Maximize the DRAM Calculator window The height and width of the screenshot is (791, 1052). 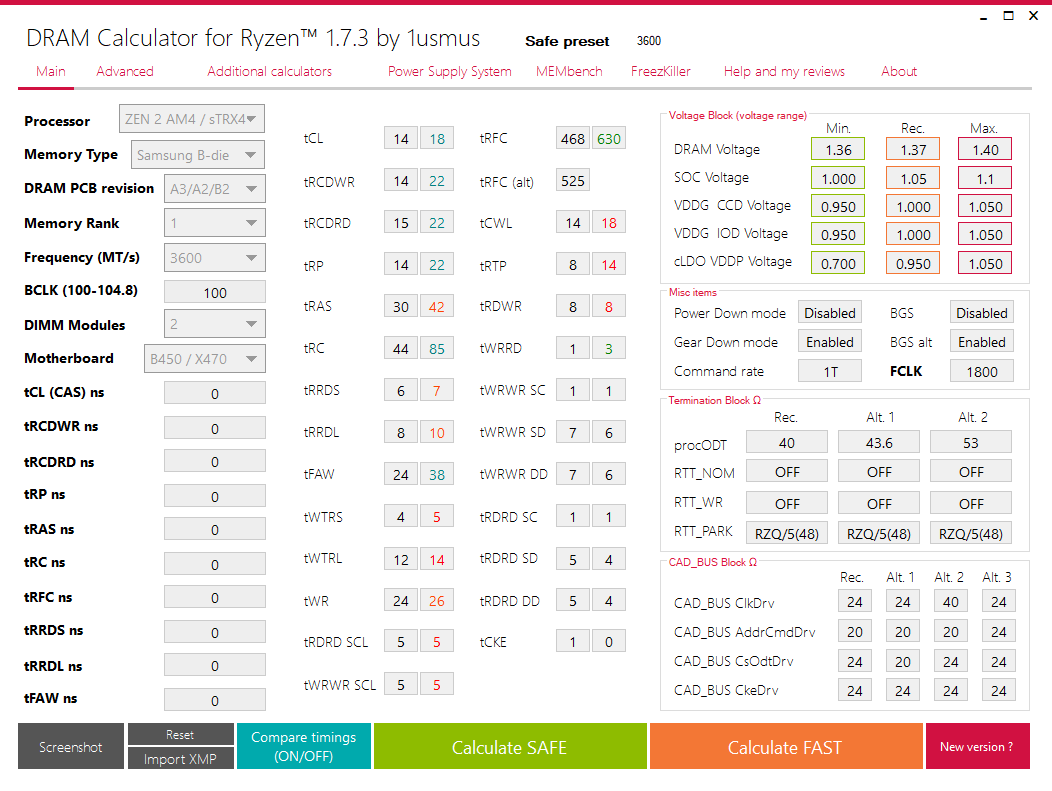click(1008, 15)
